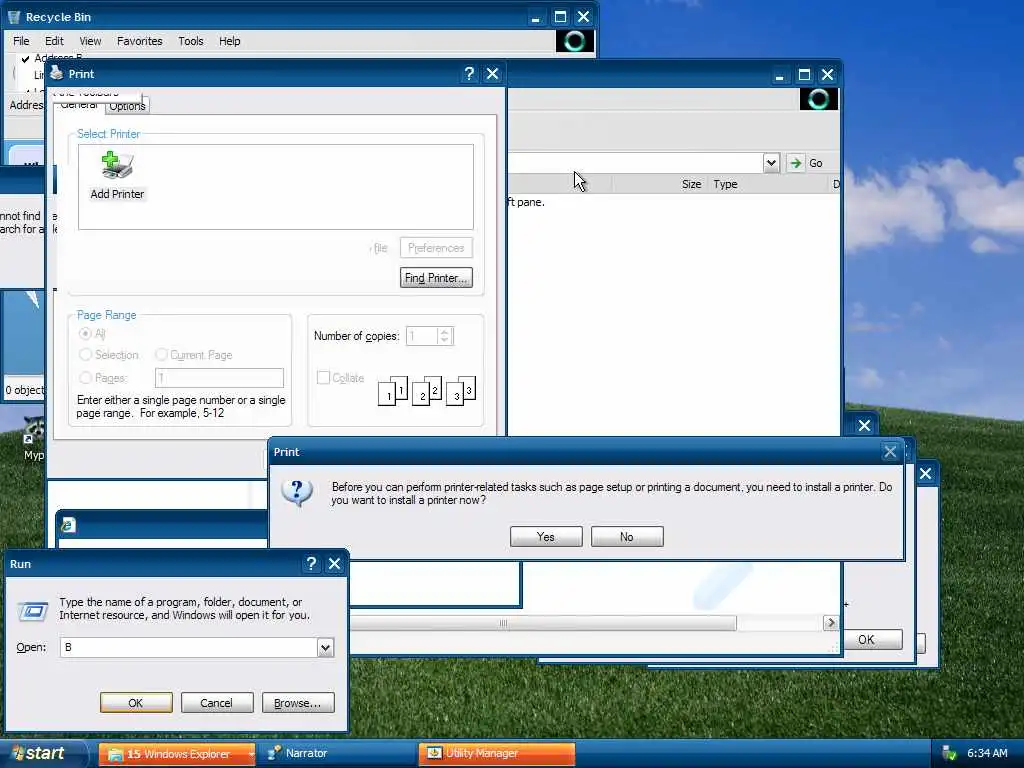Image resolution: width=1024 pixels, height=768 pixels.
Task: Click OK in the Run dialog
Action: [136, 703]
